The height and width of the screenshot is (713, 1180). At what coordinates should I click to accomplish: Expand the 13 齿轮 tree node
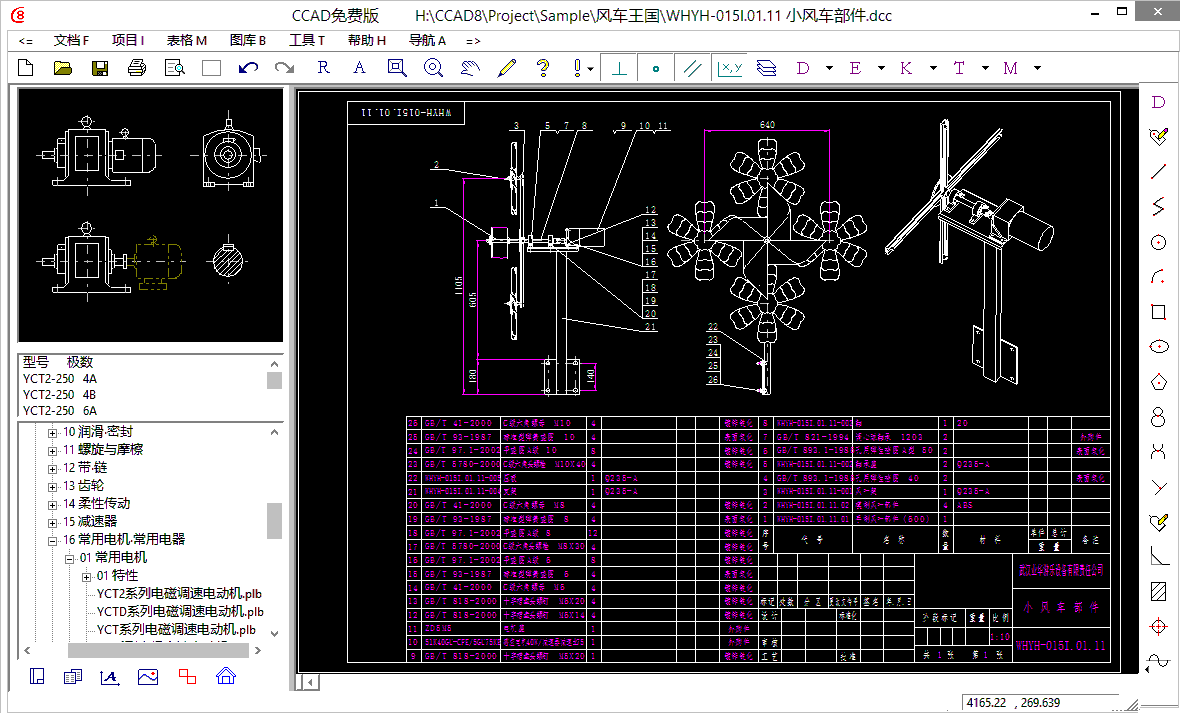click(53, 486)
